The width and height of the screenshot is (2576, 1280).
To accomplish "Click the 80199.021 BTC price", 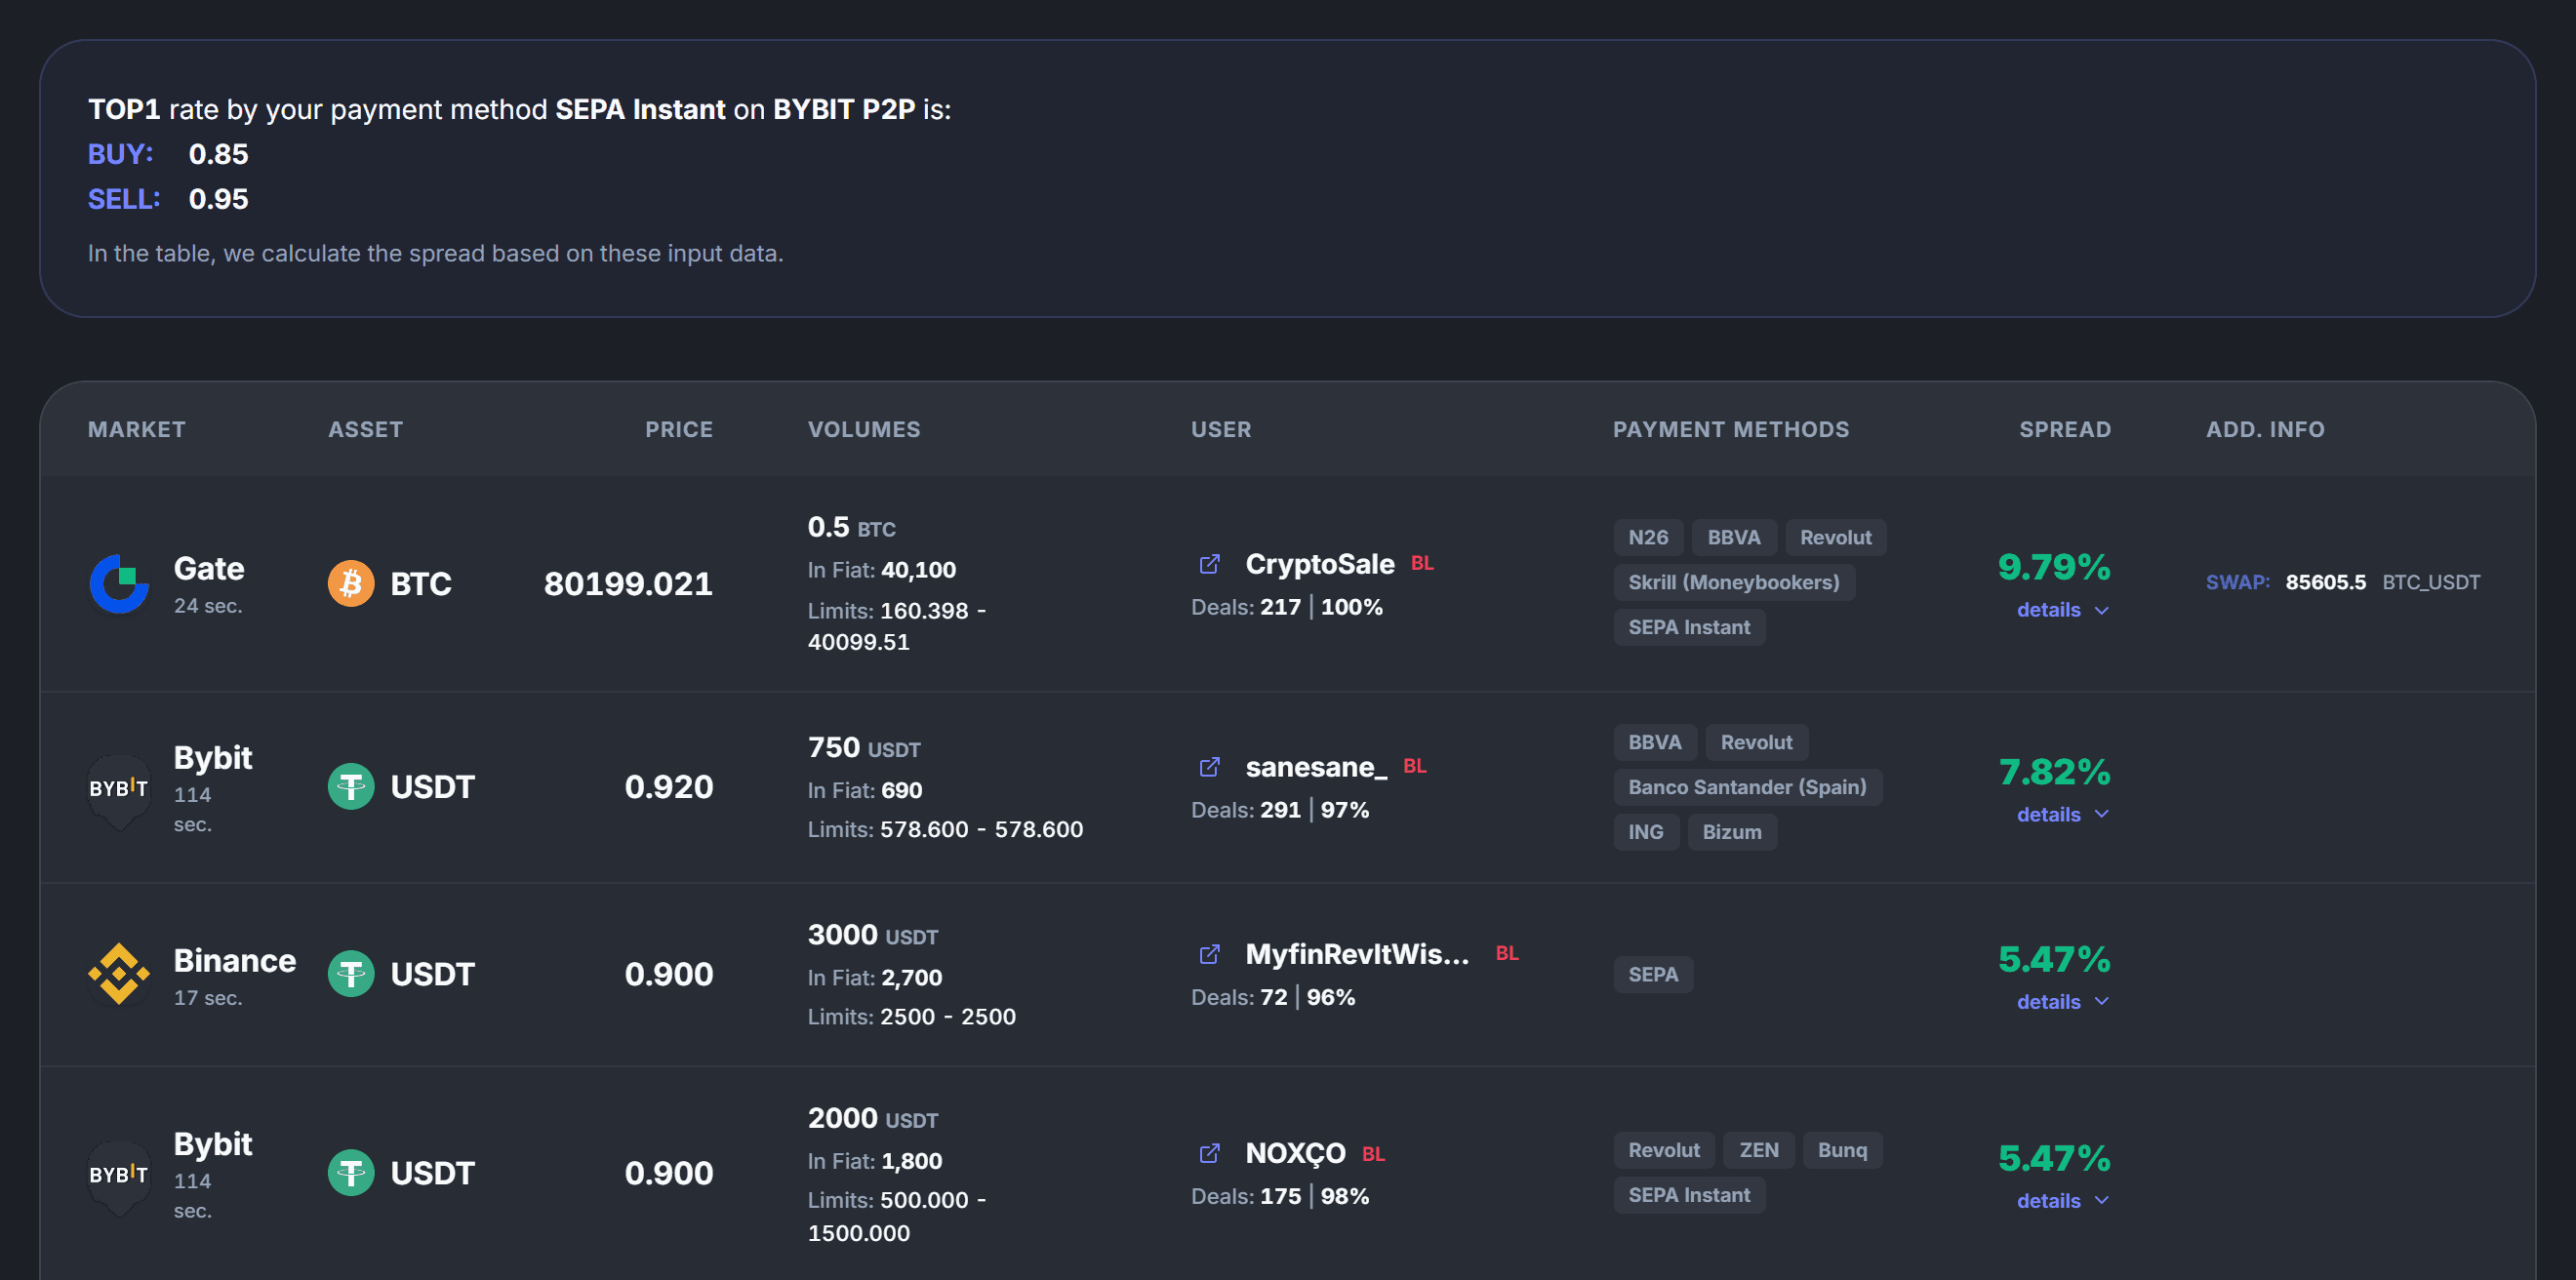I will click(628, 583).
